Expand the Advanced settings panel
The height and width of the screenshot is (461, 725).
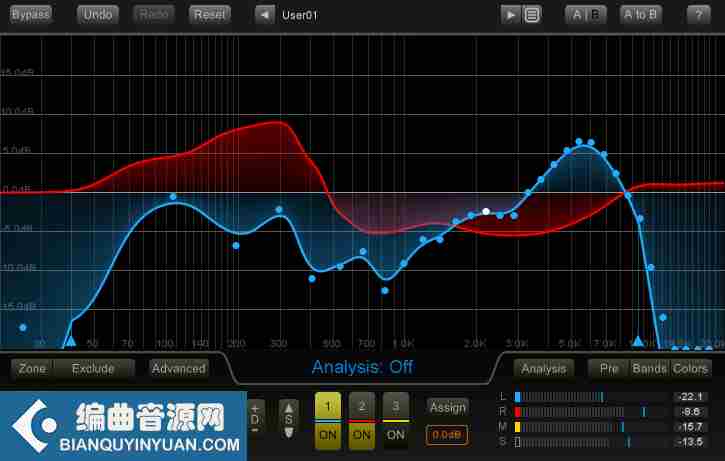pos(178,369)
